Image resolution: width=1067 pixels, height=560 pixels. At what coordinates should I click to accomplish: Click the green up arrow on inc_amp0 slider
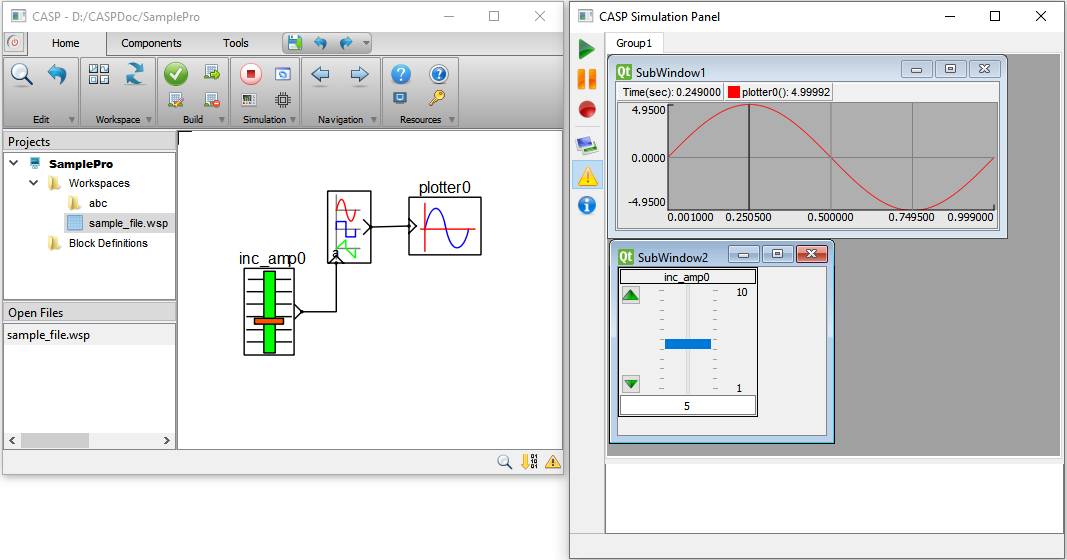tap(630, 295)
